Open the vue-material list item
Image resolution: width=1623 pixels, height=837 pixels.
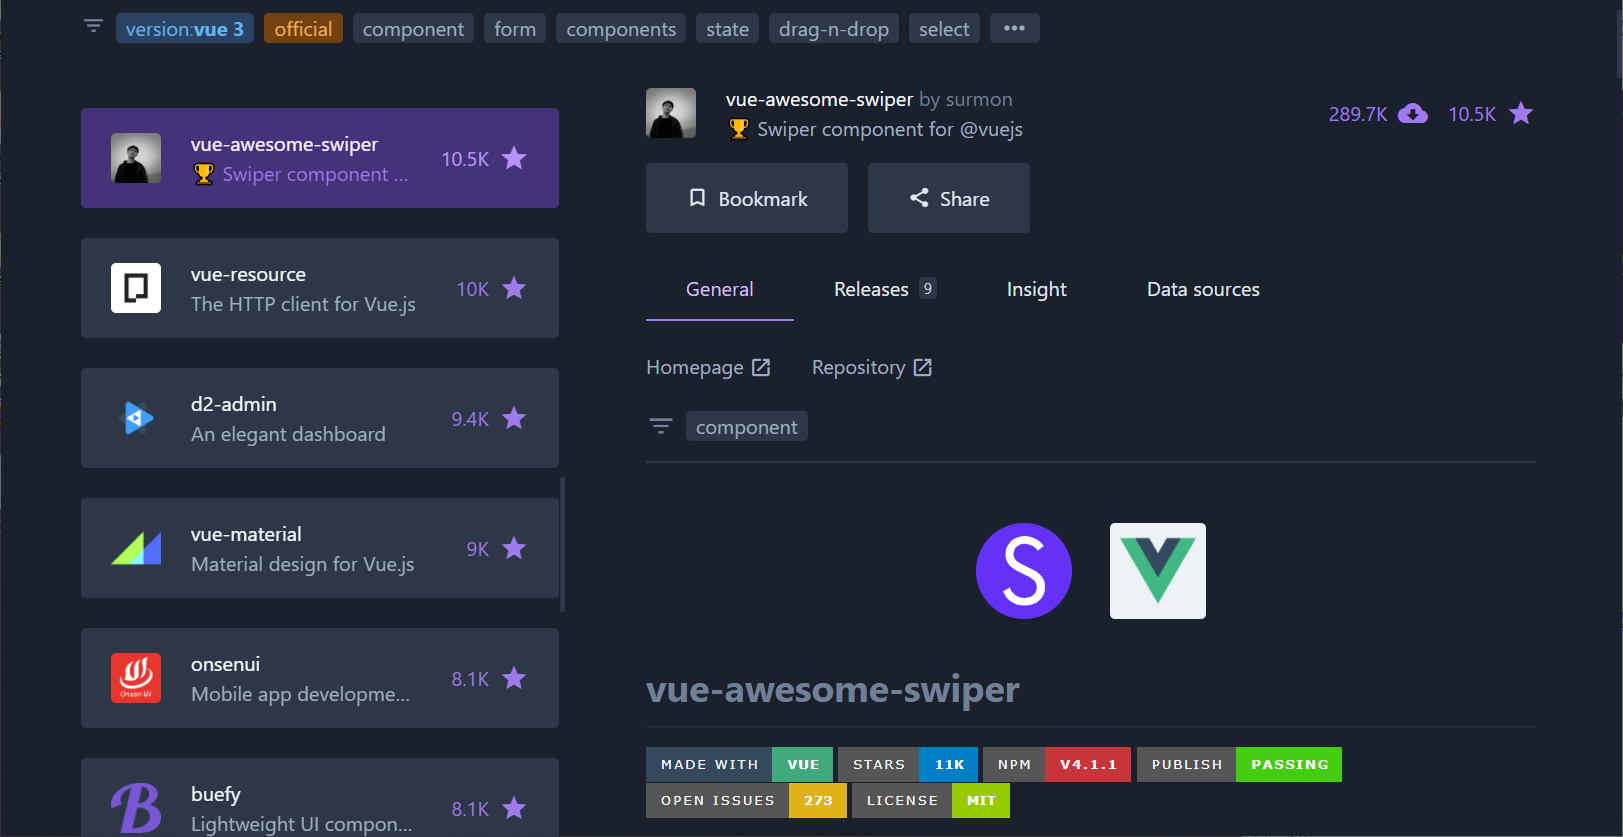(320, 548)
